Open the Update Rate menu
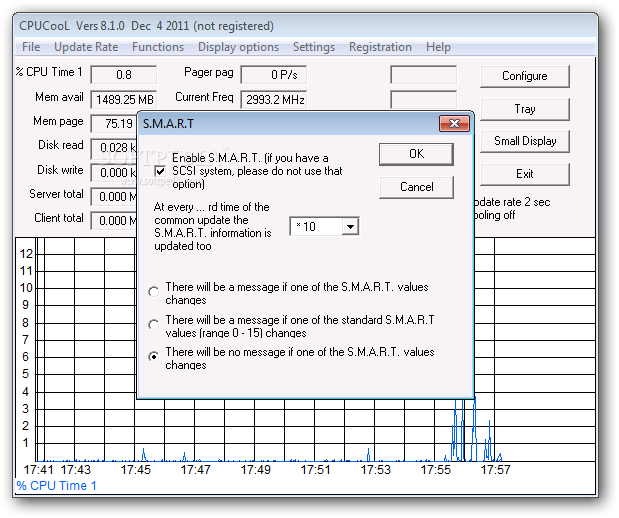 click(x=86, y=47)
